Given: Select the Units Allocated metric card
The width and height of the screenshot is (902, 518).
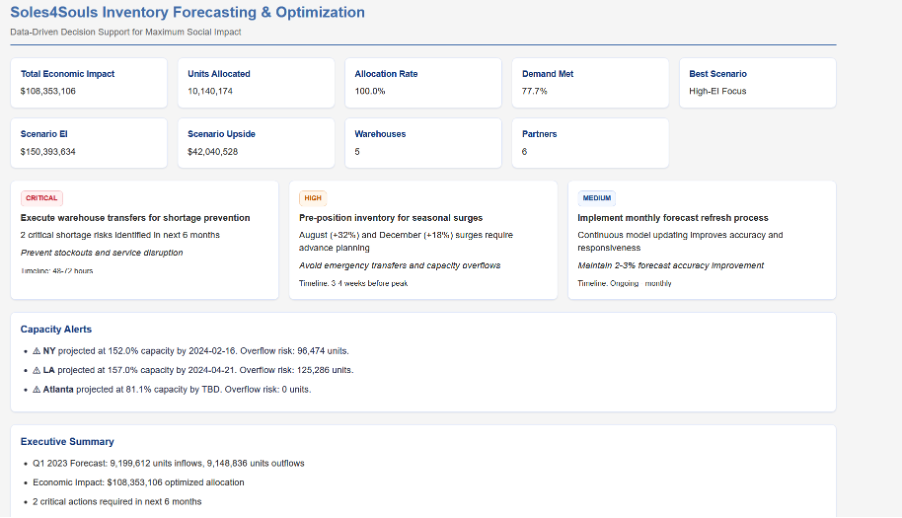Looking at the screenshot, I should click(256, 82).
